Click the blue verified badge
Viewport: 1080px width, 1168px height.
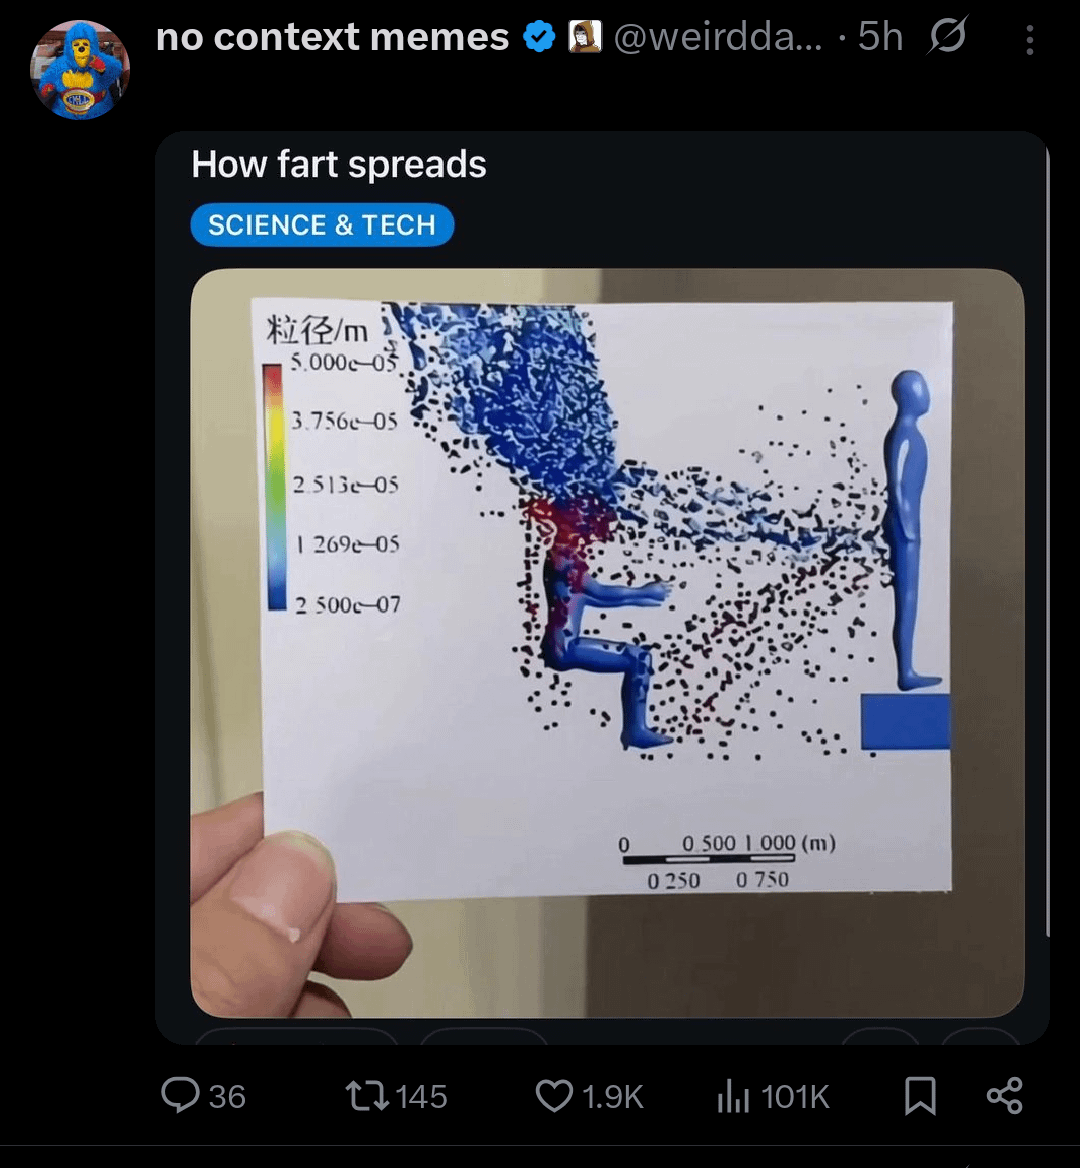click(539, 36)
